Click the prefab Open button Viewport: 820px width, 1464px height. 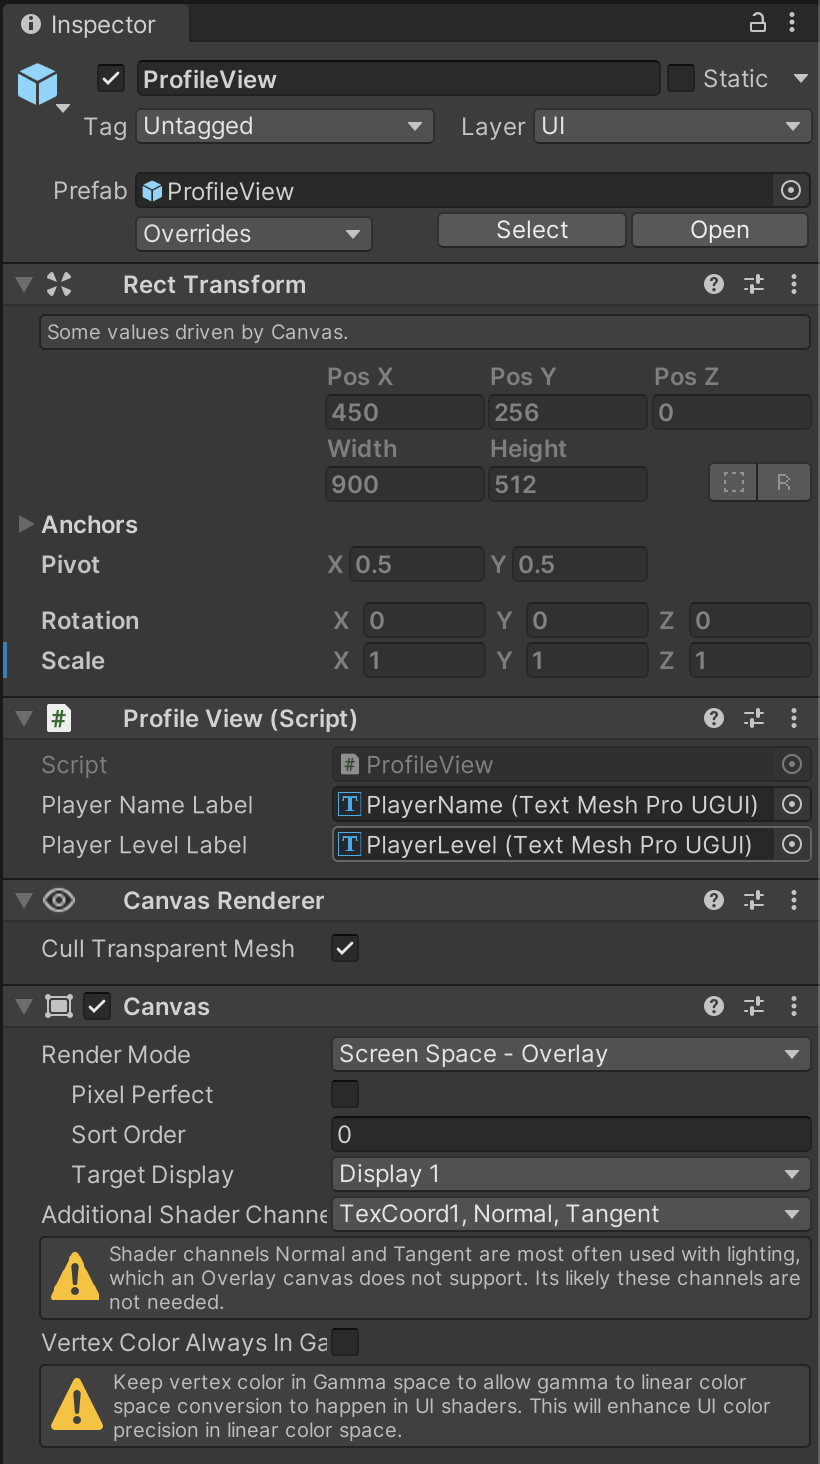click(720, 230)
